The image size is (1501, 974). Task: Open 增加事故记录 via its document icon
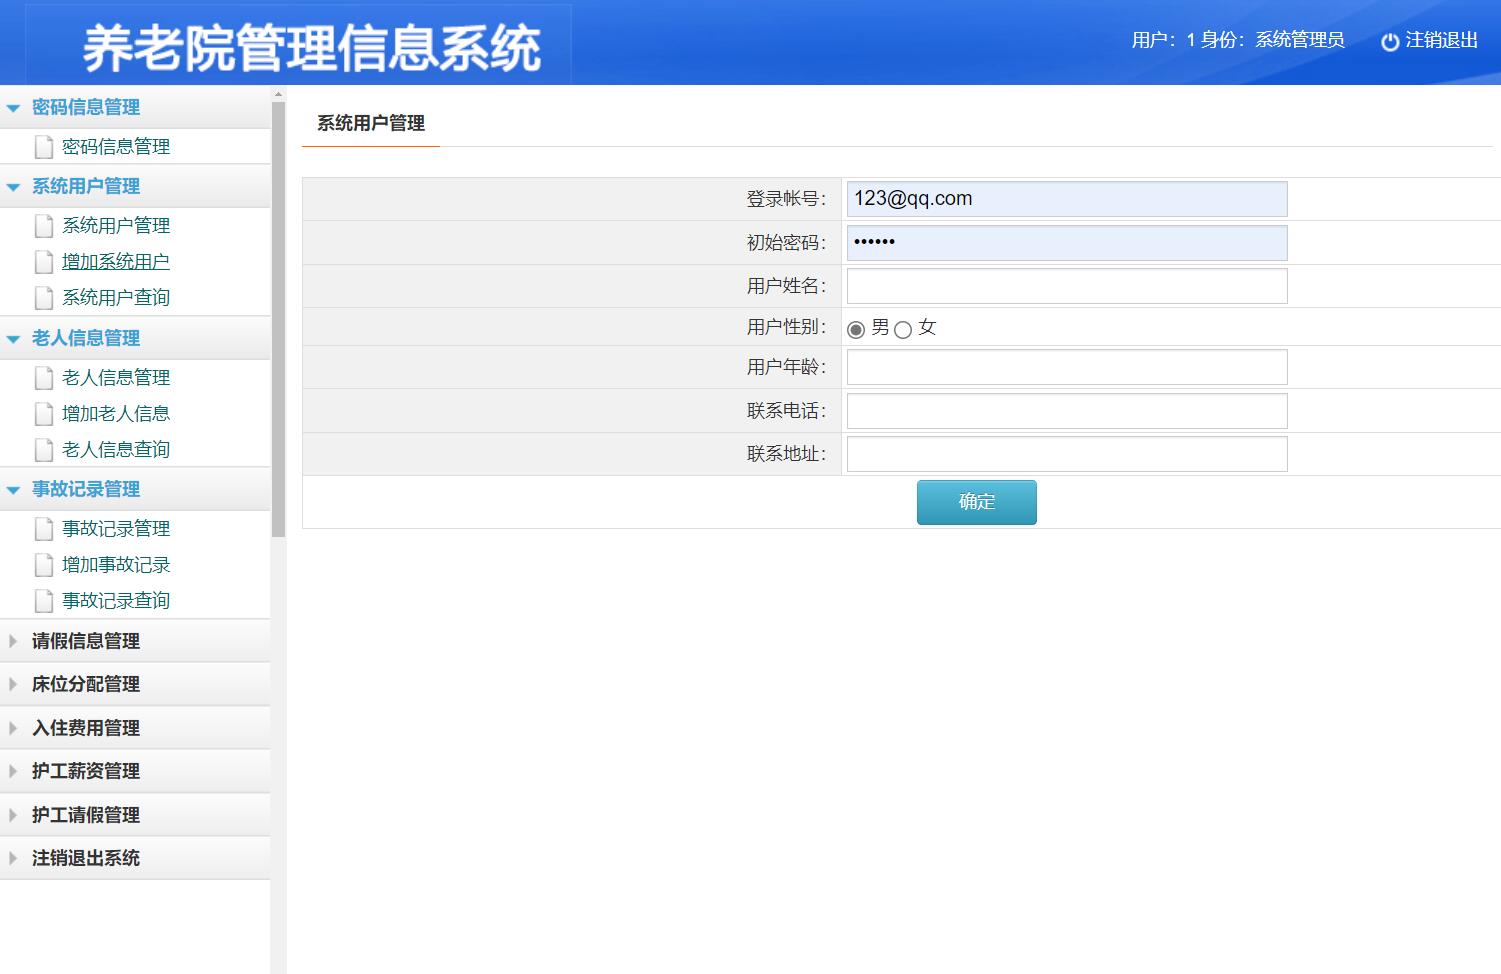tap(43, 564)
